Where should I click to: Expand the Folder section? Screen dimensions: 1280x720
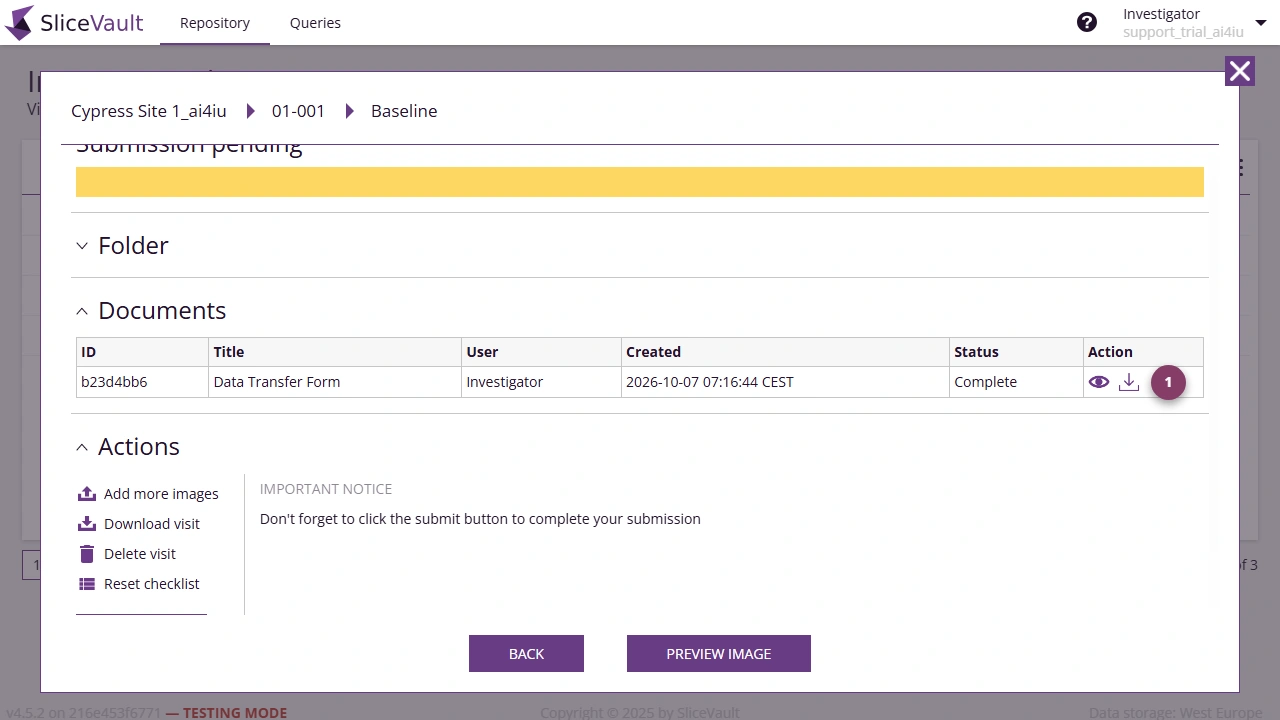(x=82, y=246)
